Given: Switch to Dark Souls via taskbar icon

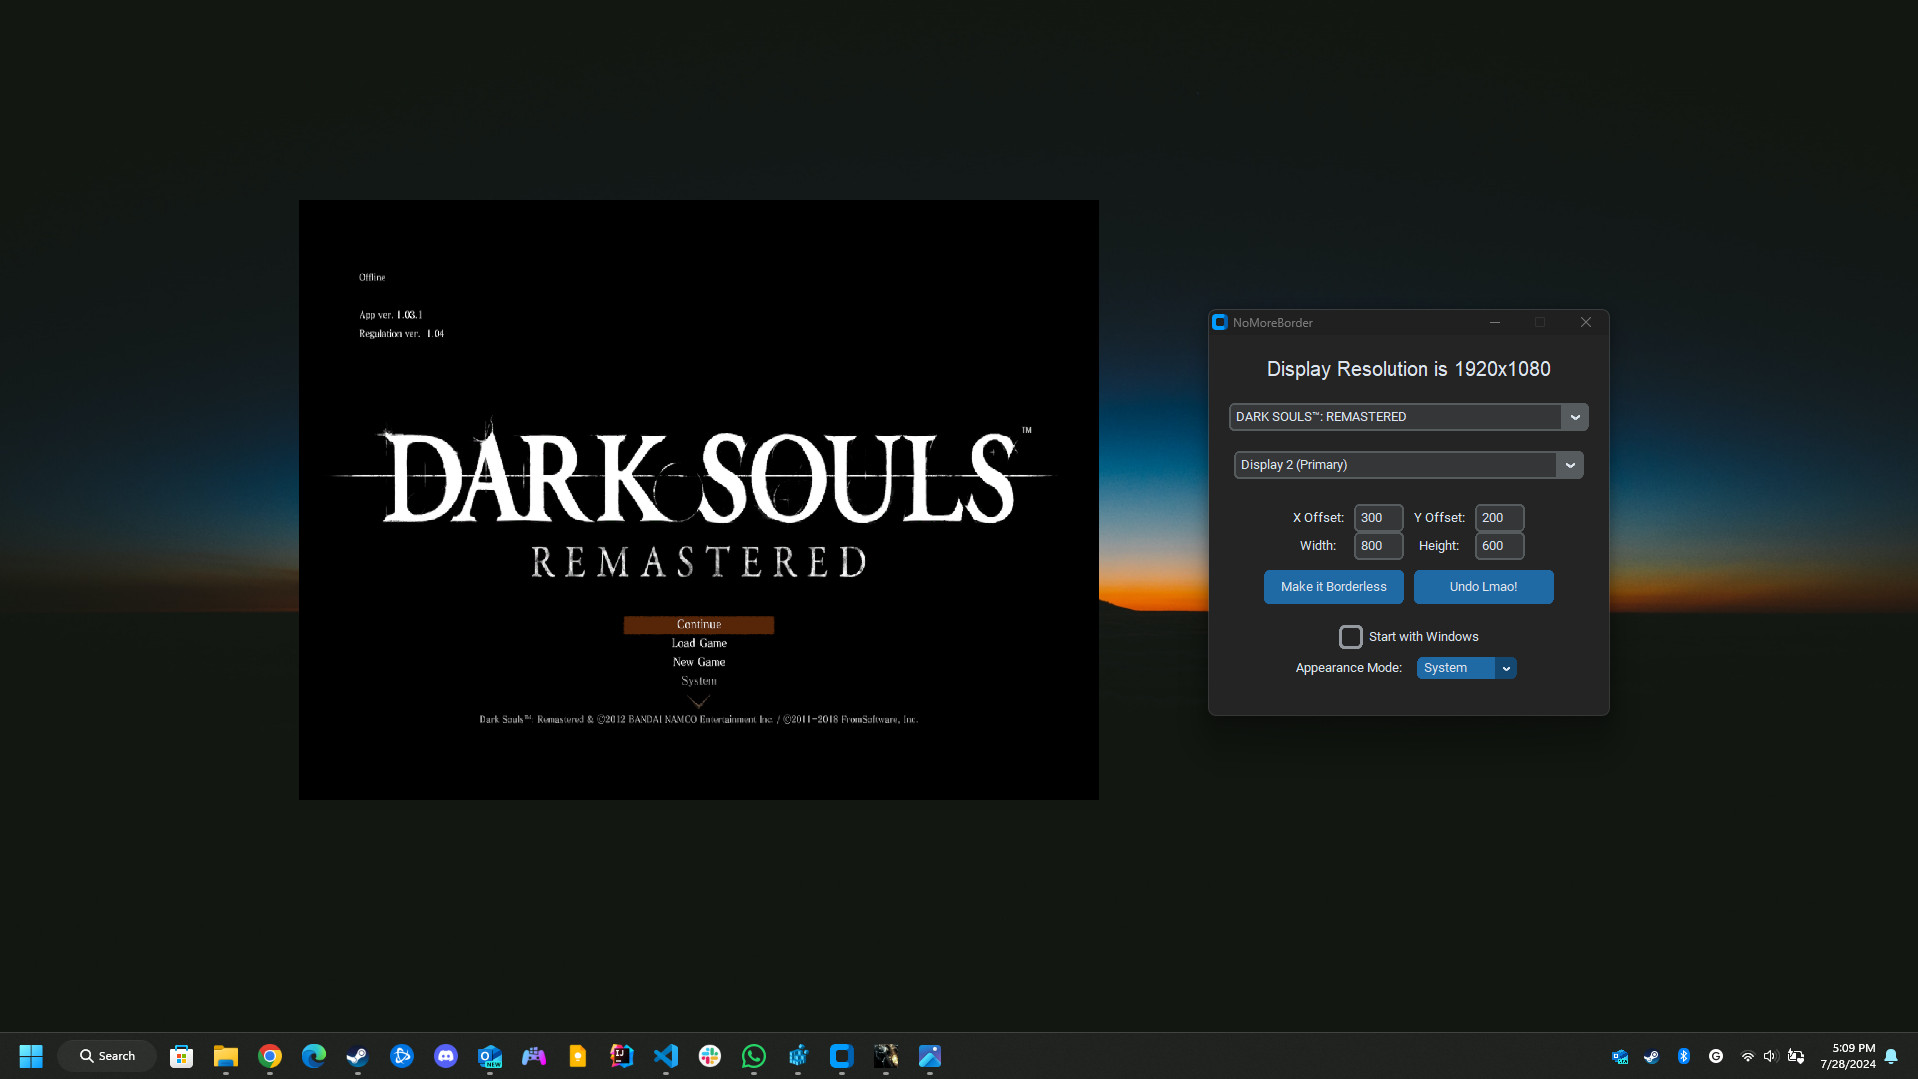Looking at the screenshot, I should pos(886,1056).
